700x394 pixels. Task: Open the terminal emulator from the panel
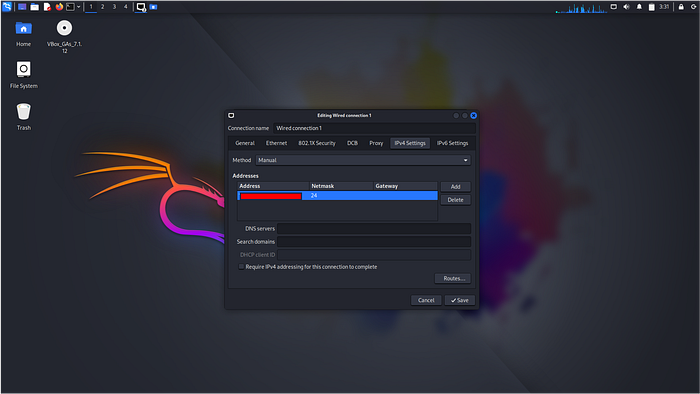tap(71, 7)
